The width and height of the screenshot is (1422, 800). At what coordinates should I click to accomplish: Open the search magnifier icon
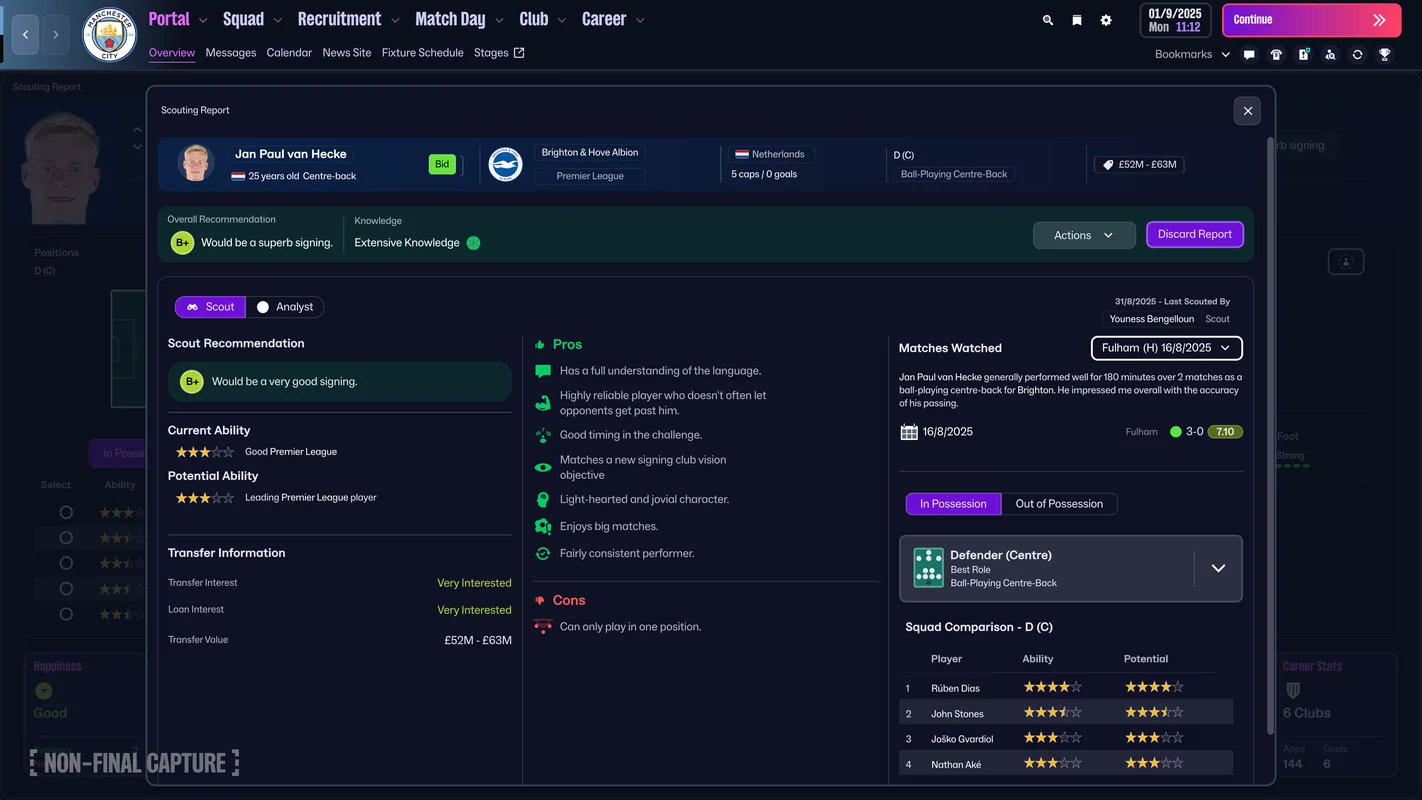[x=1048, y=20]
